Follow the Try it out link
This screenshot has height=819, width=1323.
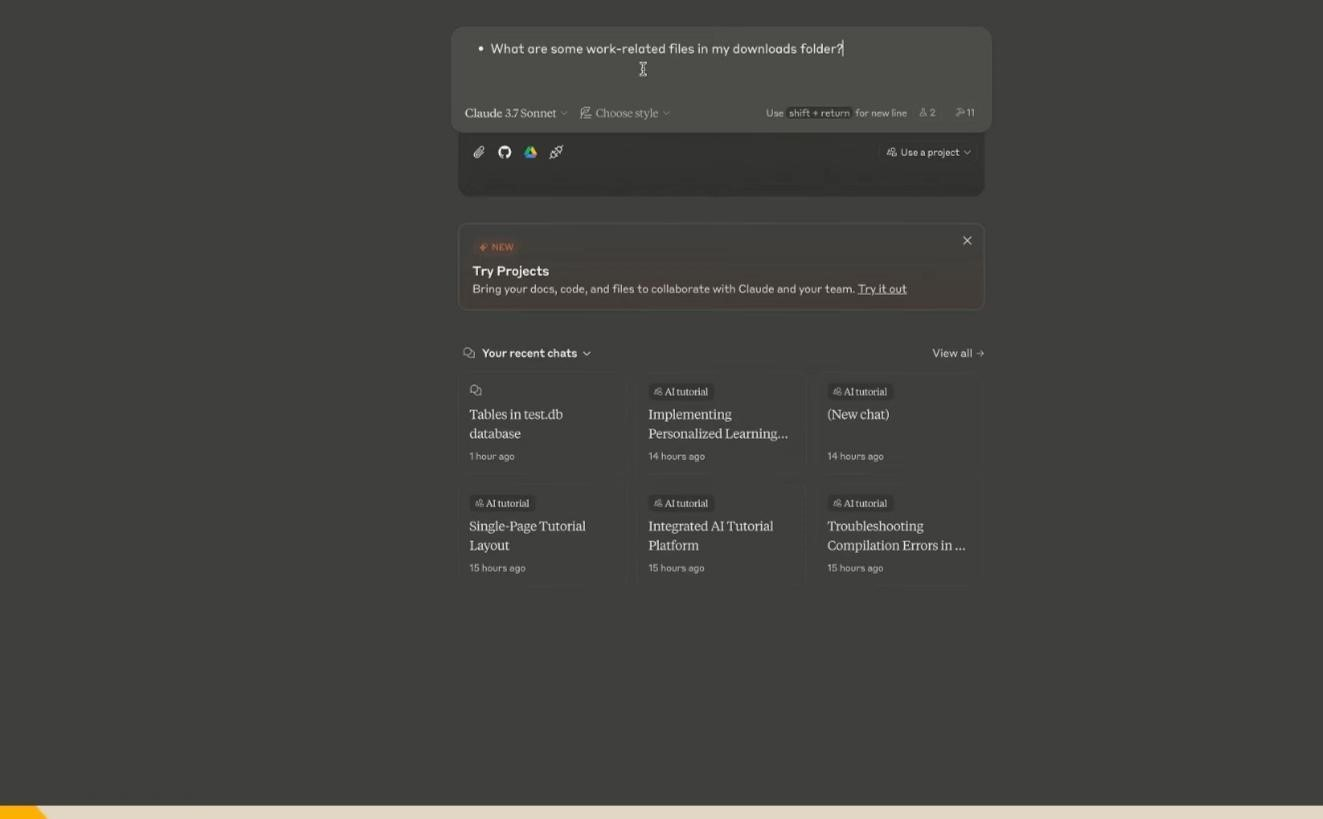(881, 289)
